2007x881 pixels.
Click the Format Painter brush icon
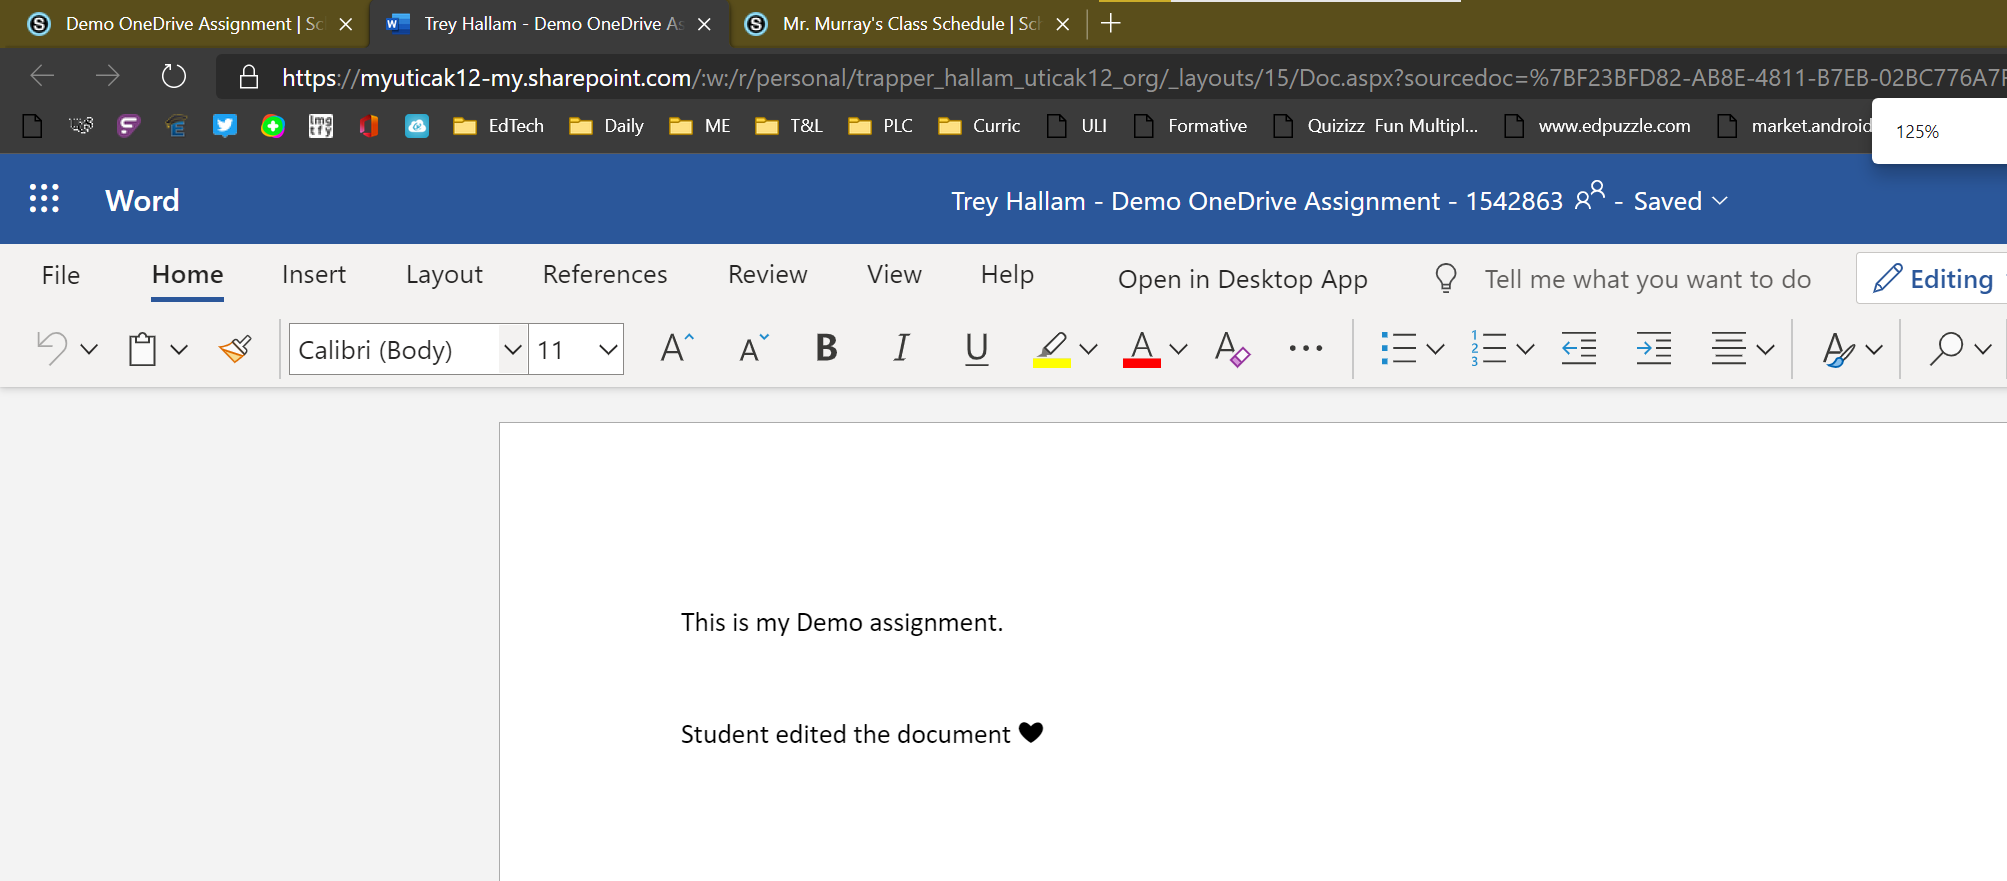[x=235, y=349]
